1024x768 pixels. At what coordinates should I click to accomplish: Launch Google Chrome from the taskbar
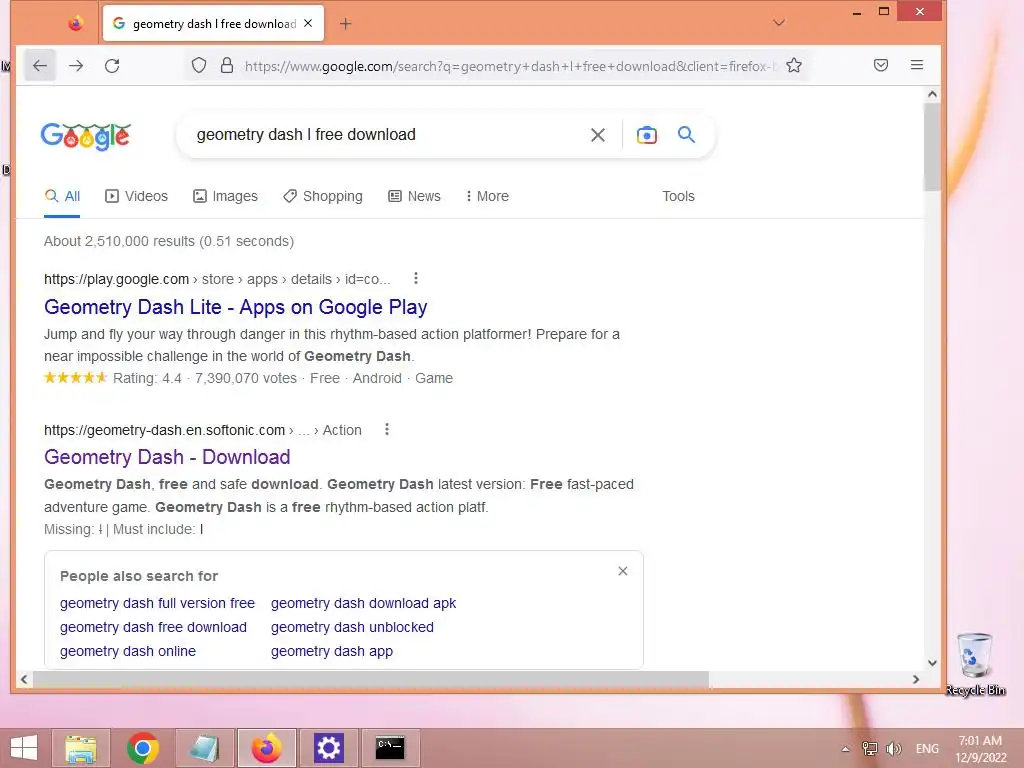point(142,748)
